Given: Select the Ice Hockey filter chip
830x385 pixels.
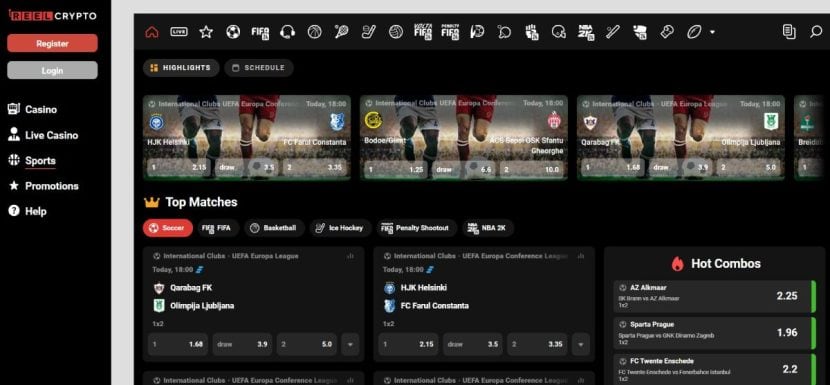Looking at the screenshot, I should click(340, 228).
